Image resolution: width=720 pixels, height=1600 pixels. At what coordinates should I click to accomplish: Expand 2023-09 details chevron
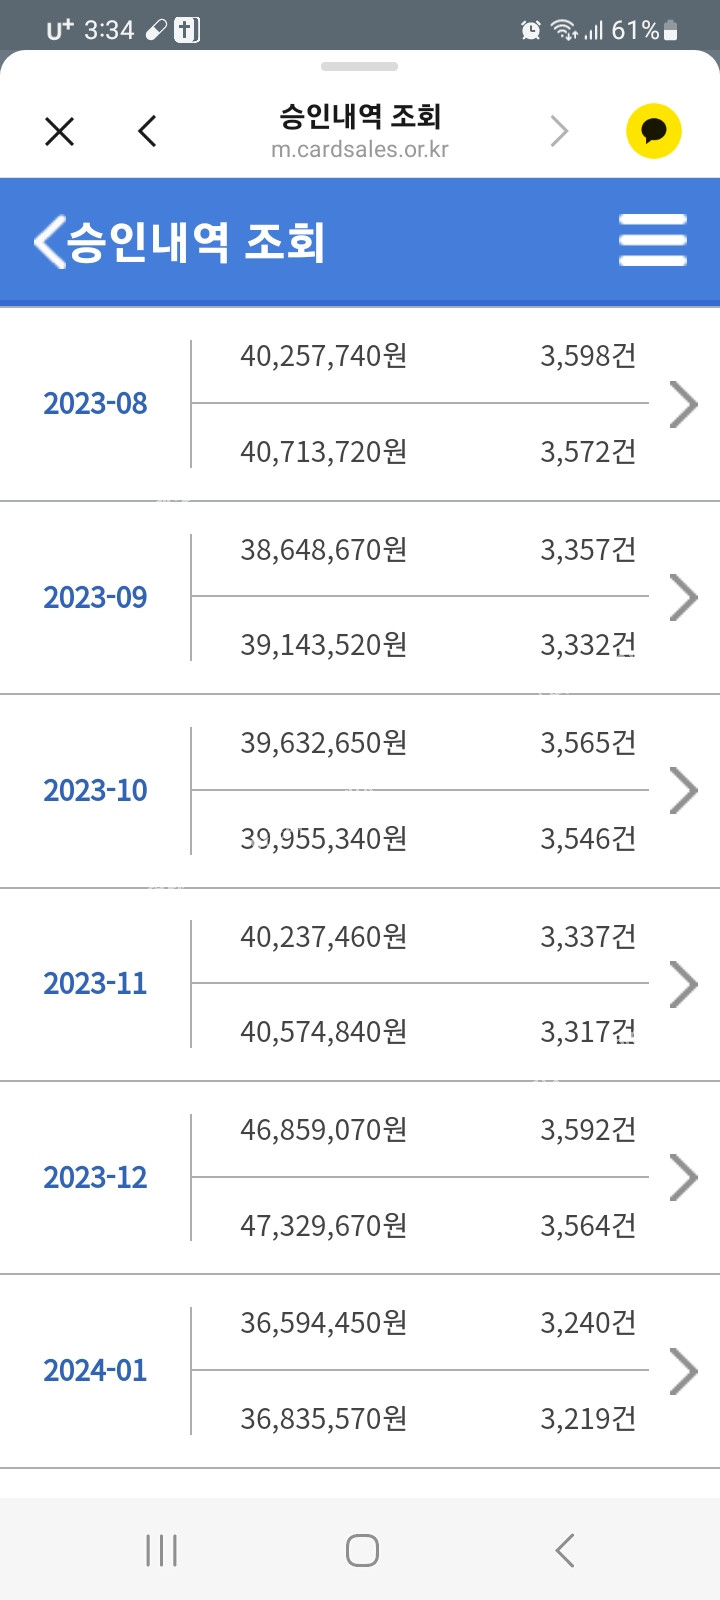click(683, 597)
